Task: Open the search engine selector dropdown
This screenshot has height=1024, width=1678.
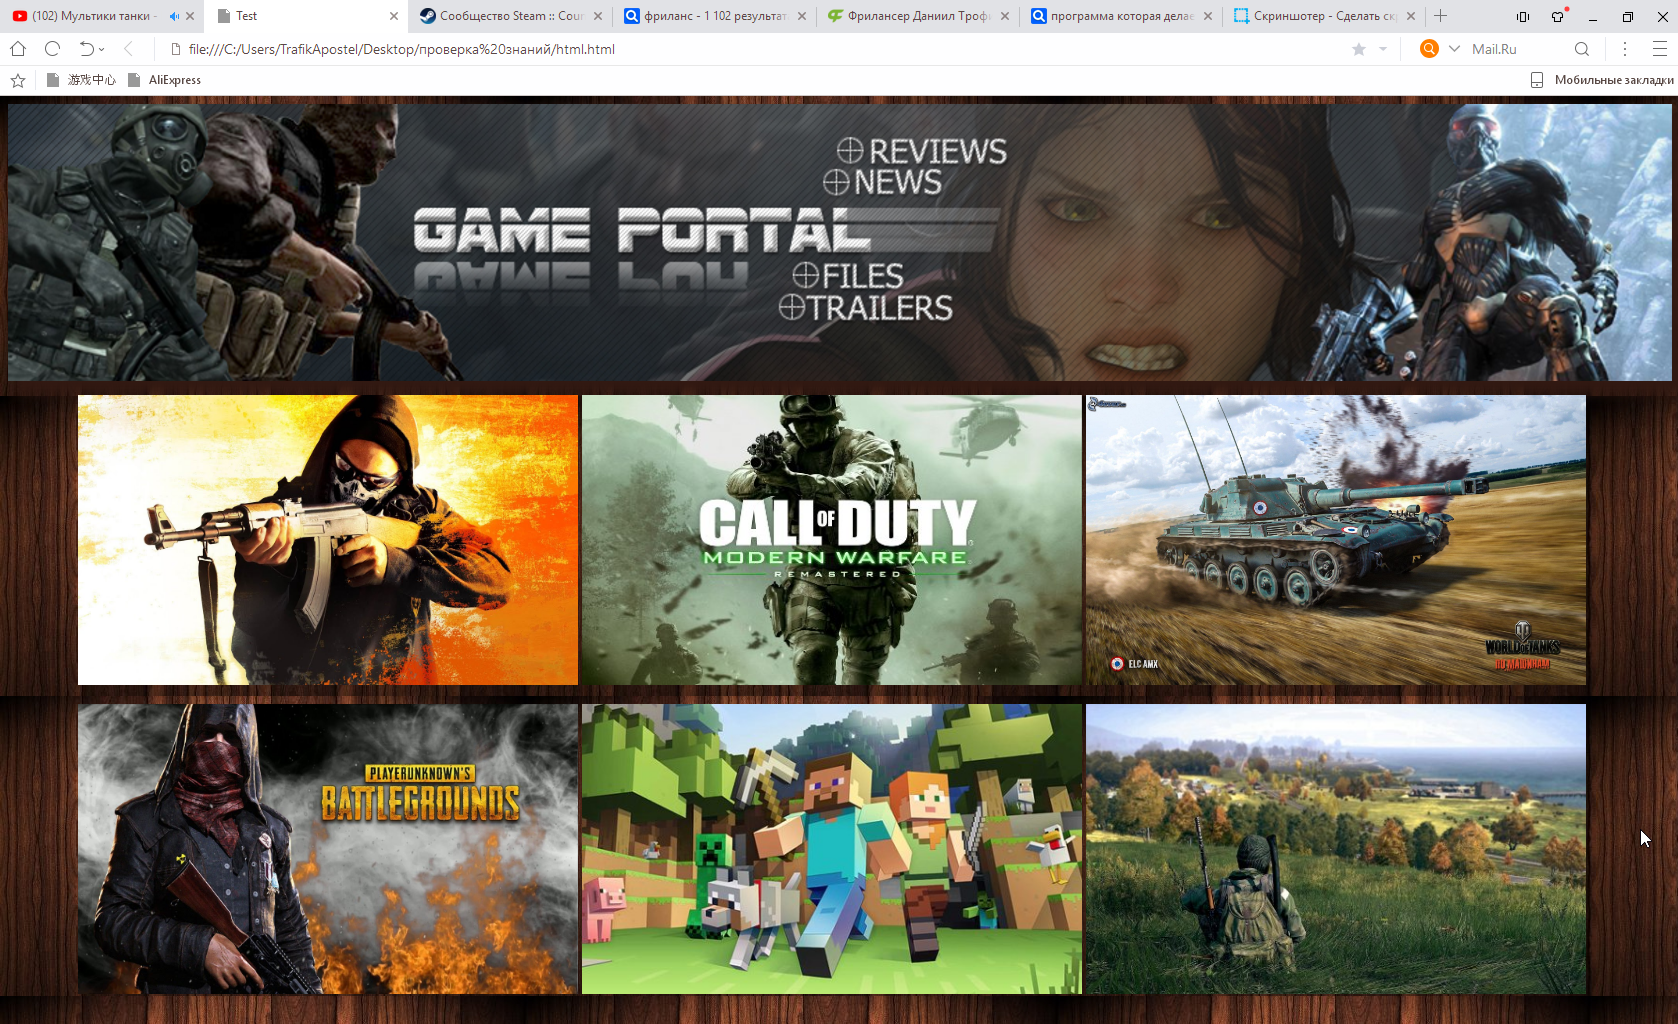Action: 1454,49
